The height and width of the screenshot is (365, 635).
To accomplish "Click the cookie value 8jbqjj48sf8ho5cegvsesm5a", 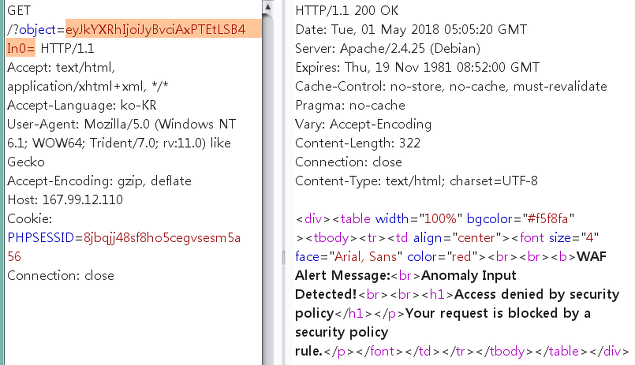I will click(162, 237).
